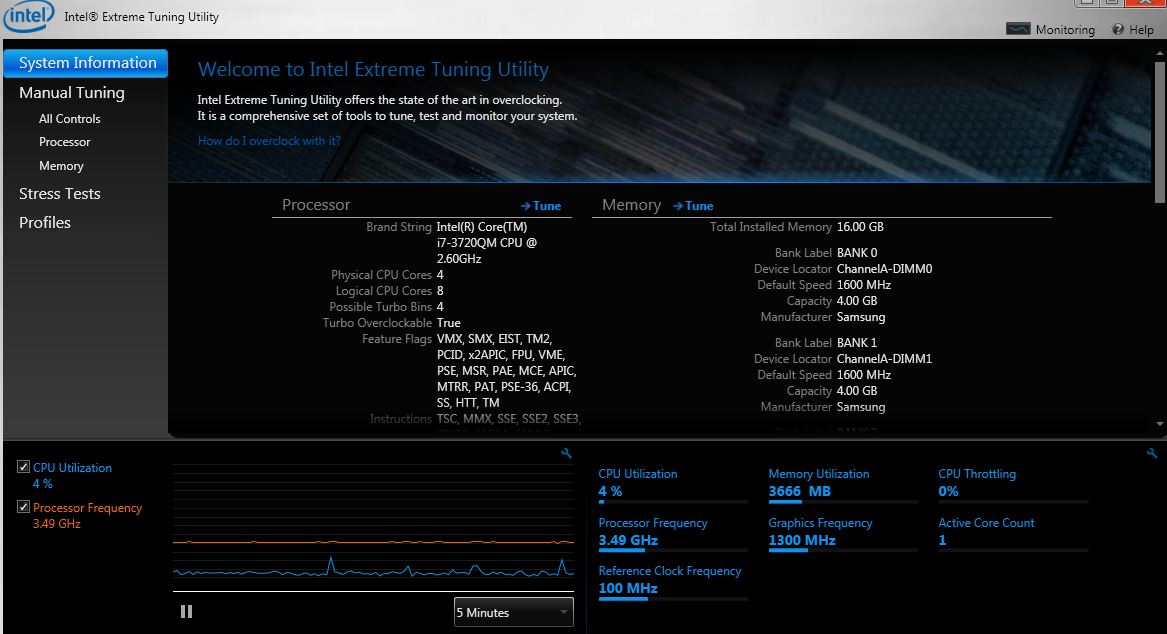Click the 'ChannelA-DIMM0' device locator
The width and height of the screenshot is (1167, 634).
point(884,269)
